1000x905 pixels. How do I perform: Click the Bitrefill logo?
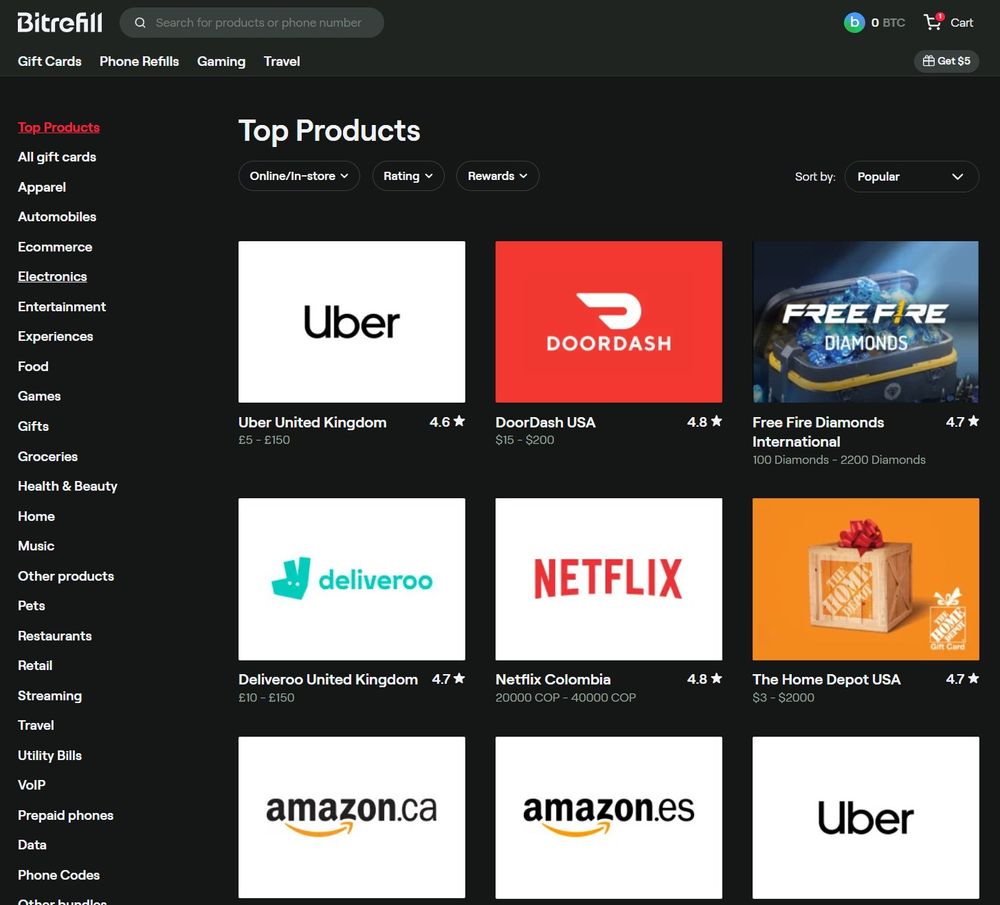tap(59, 22)
